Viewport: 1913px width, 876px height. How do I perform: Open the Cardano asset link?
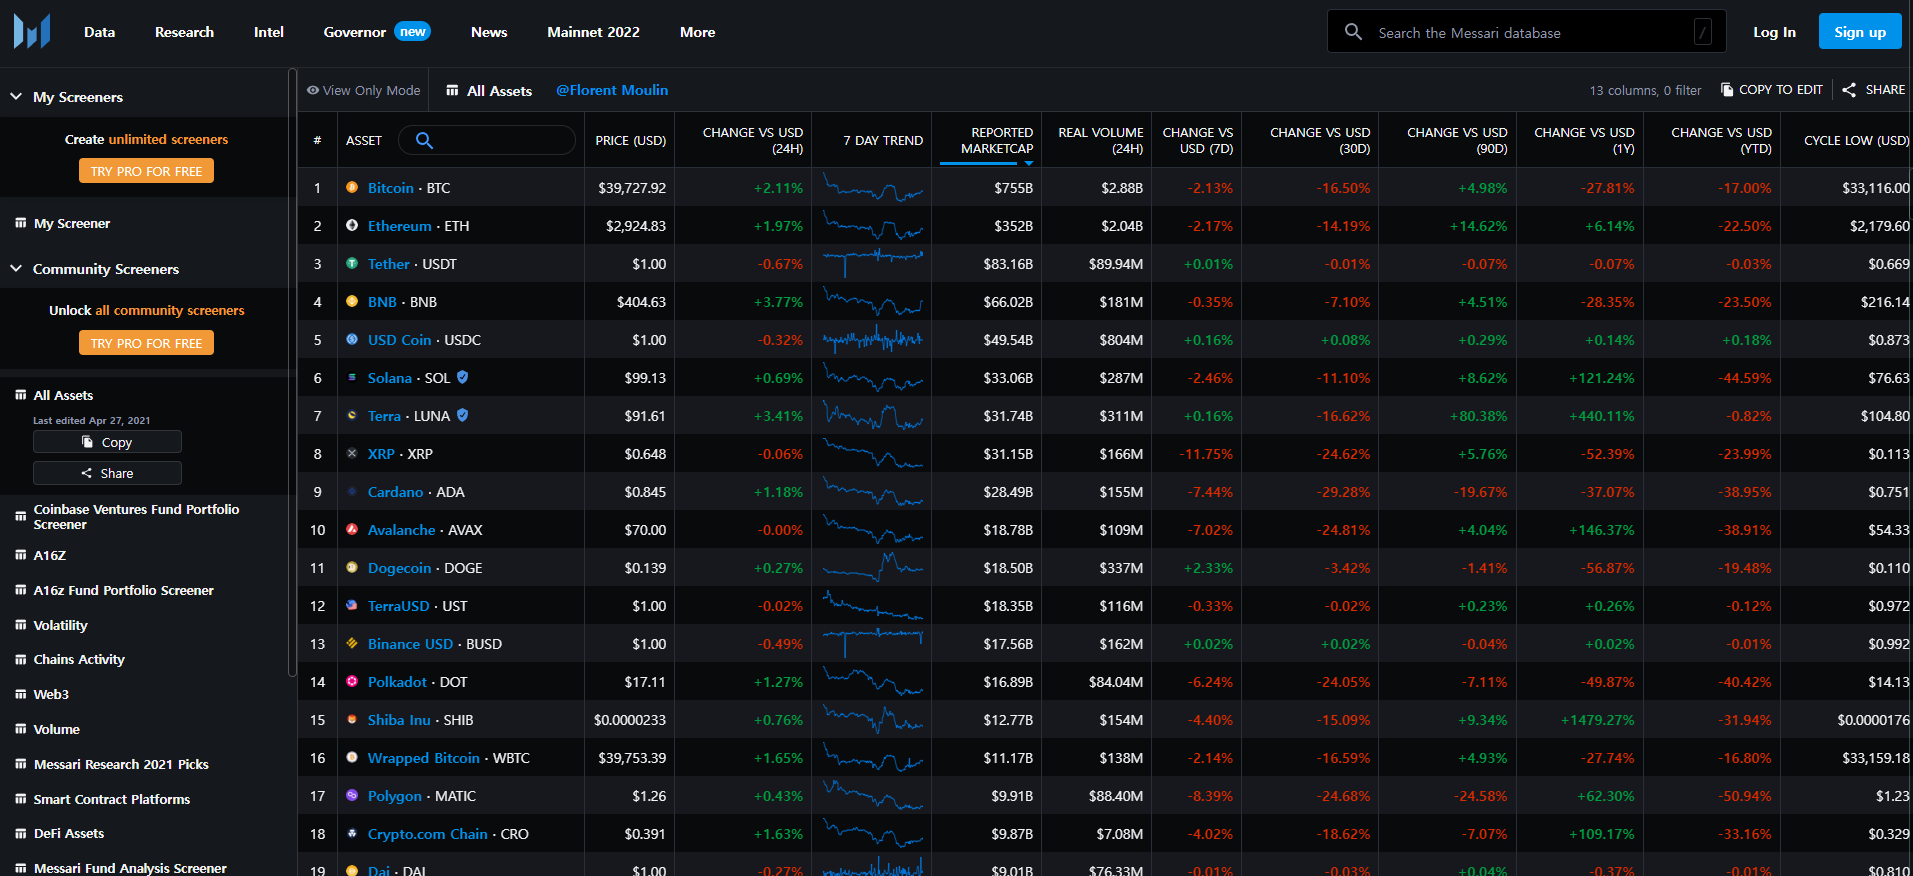click(395, 491)
